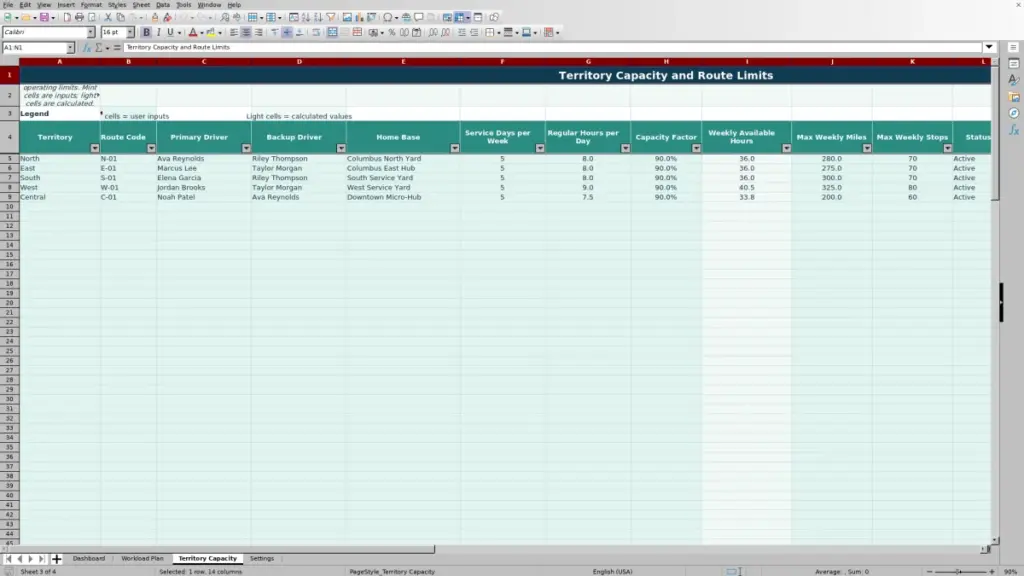Image resolution: width=1024 pixels, height=576 pixels.
Task: Click the Insert Chart icon
Action: pyautogui.click(x=359, y=17)
